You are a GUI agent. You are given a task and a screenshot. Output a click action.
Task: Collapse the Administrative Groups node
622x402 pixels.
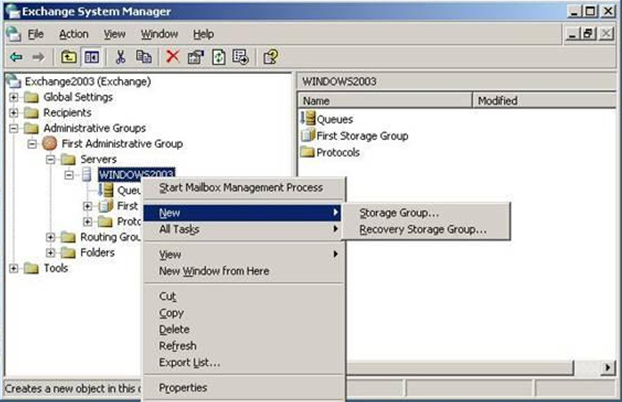[13, 128]
